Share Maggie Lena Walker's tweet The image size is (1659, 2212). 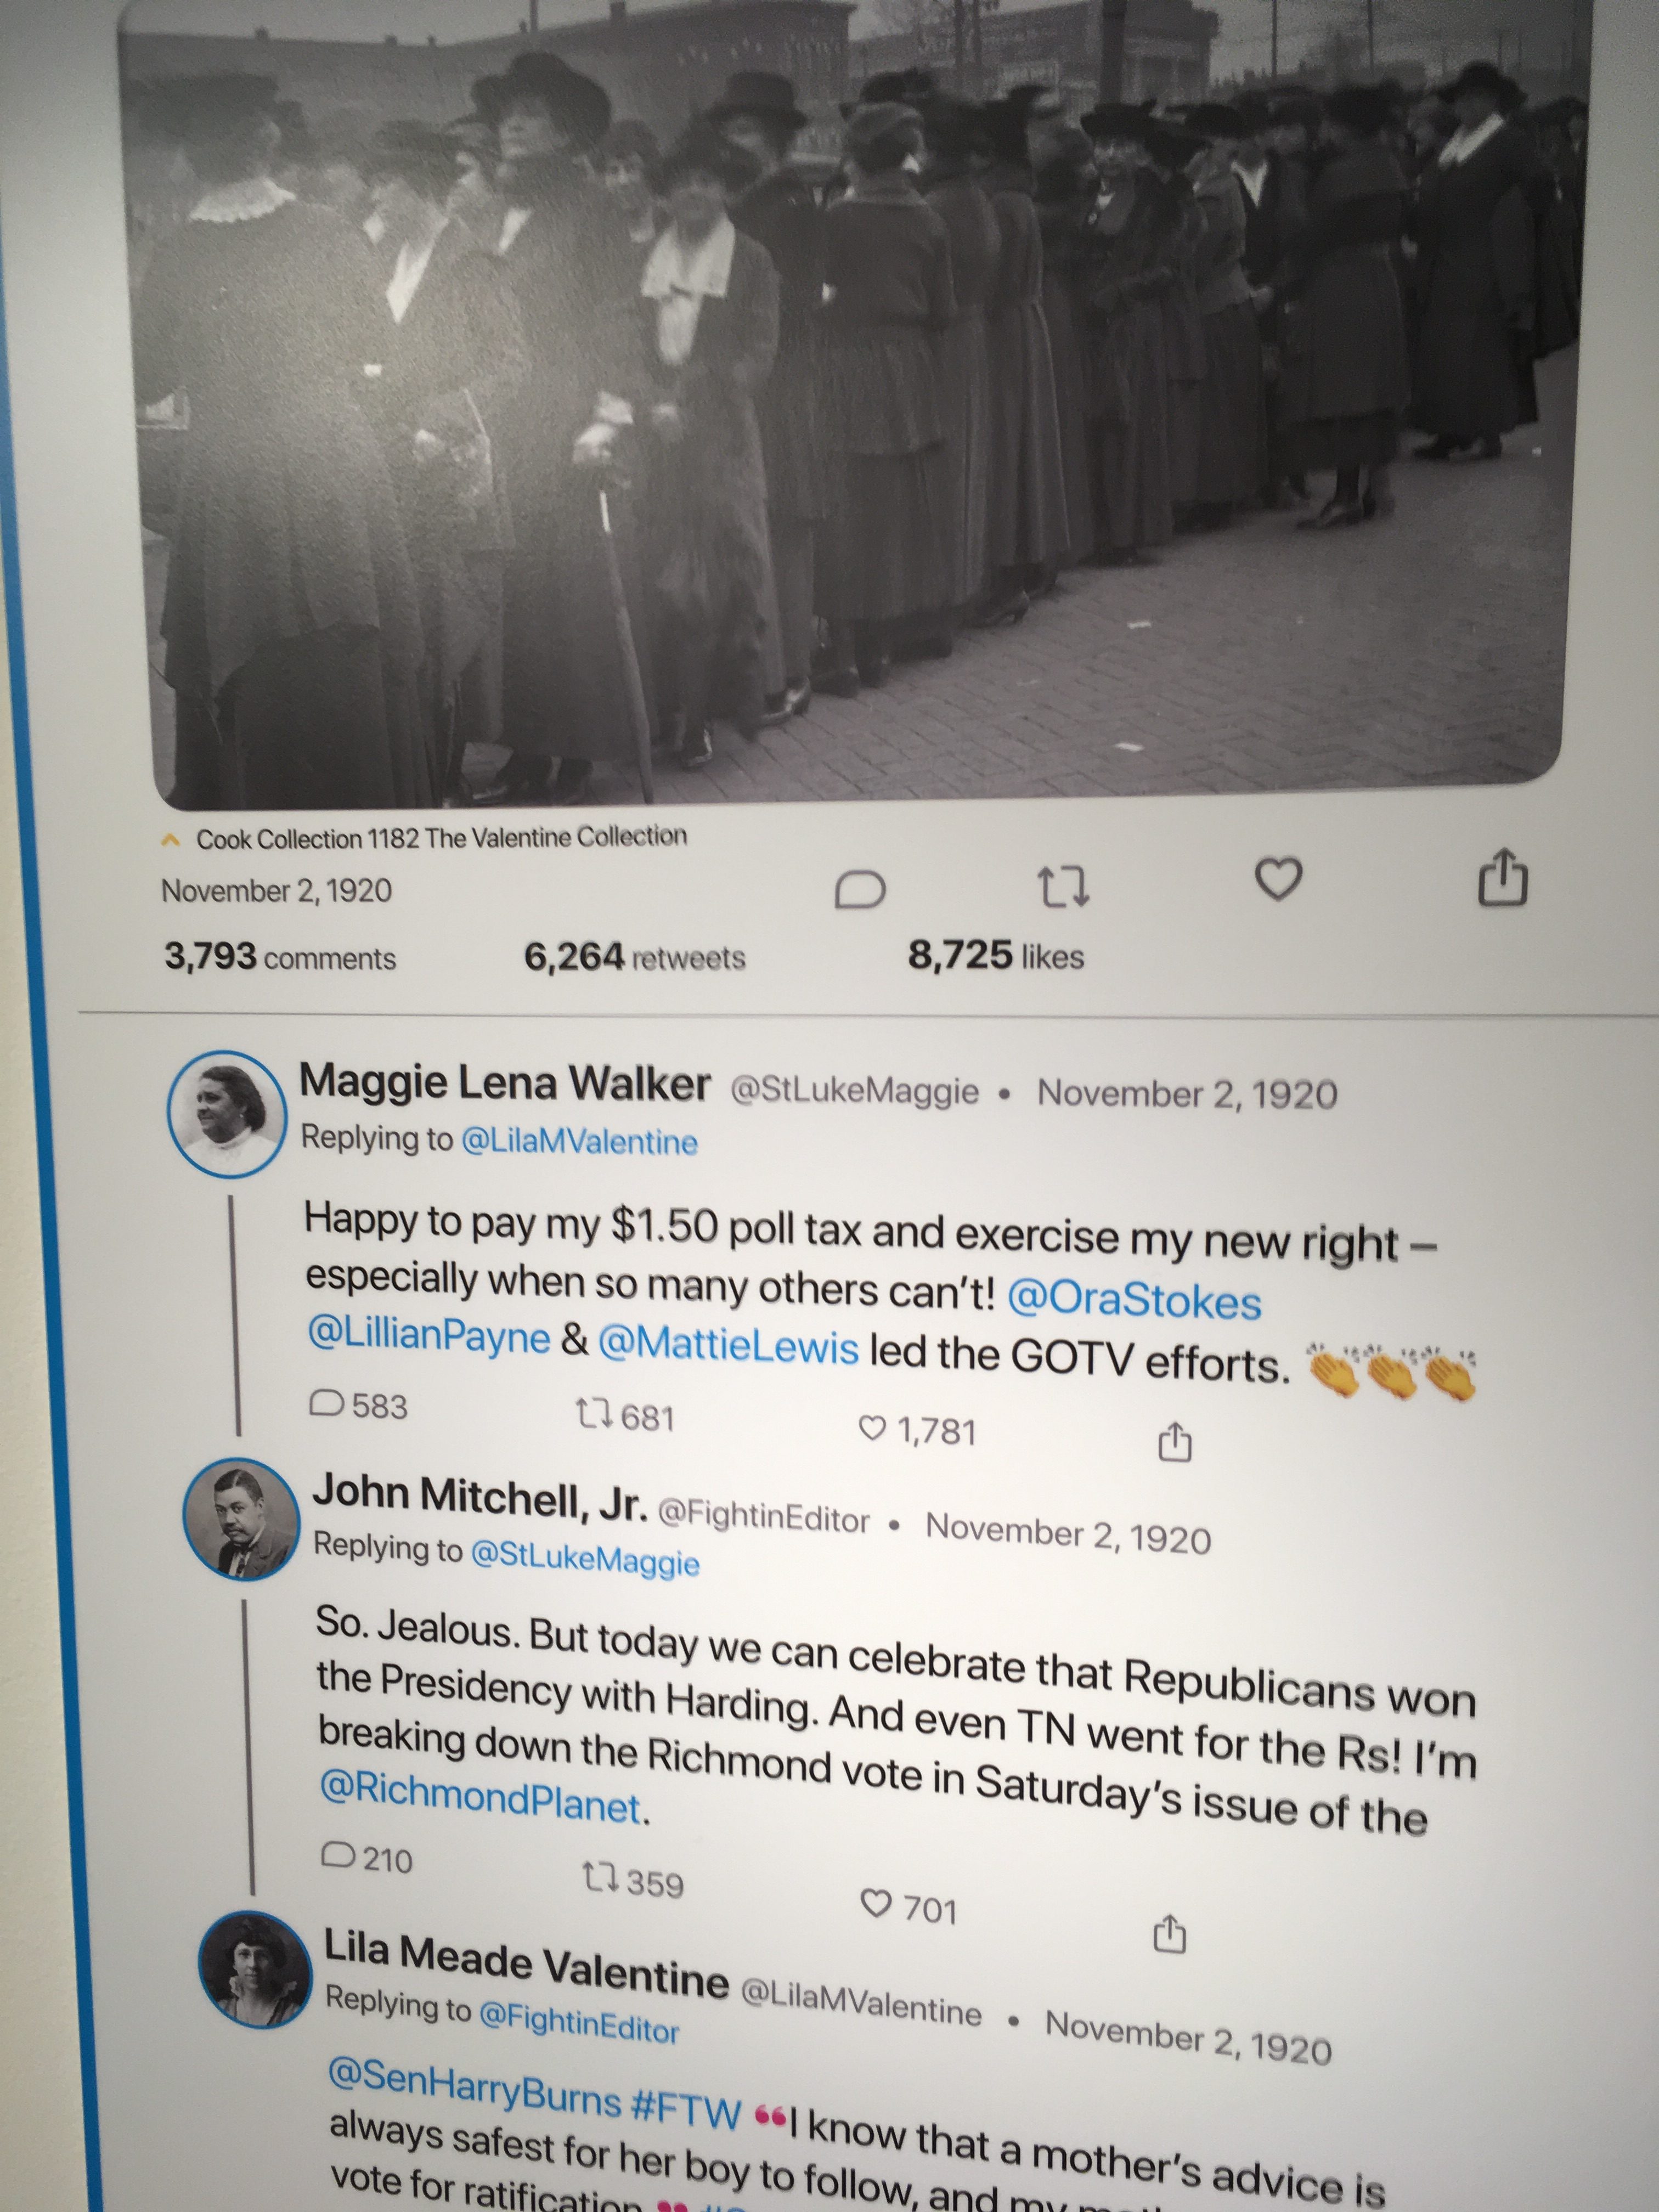1174,1440
